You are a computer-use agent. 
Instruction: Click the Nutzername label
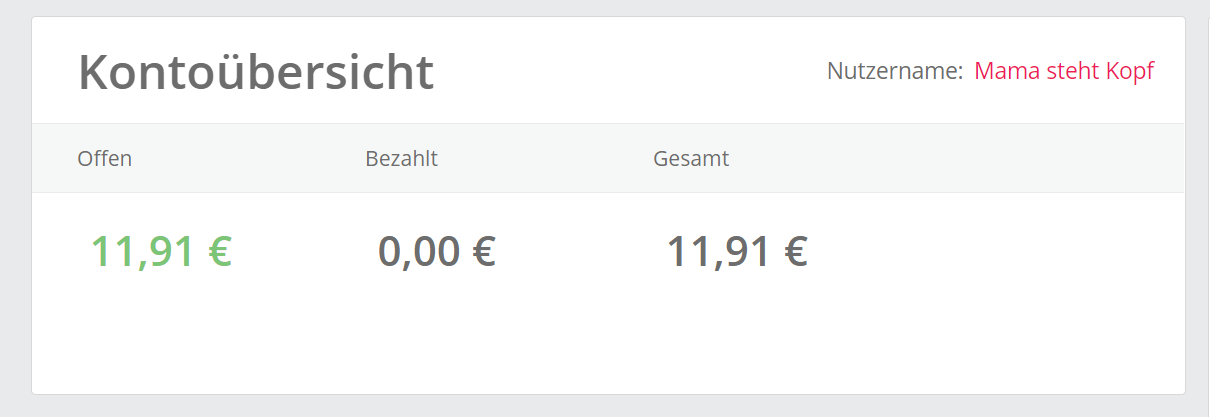[x=894, y=71]
